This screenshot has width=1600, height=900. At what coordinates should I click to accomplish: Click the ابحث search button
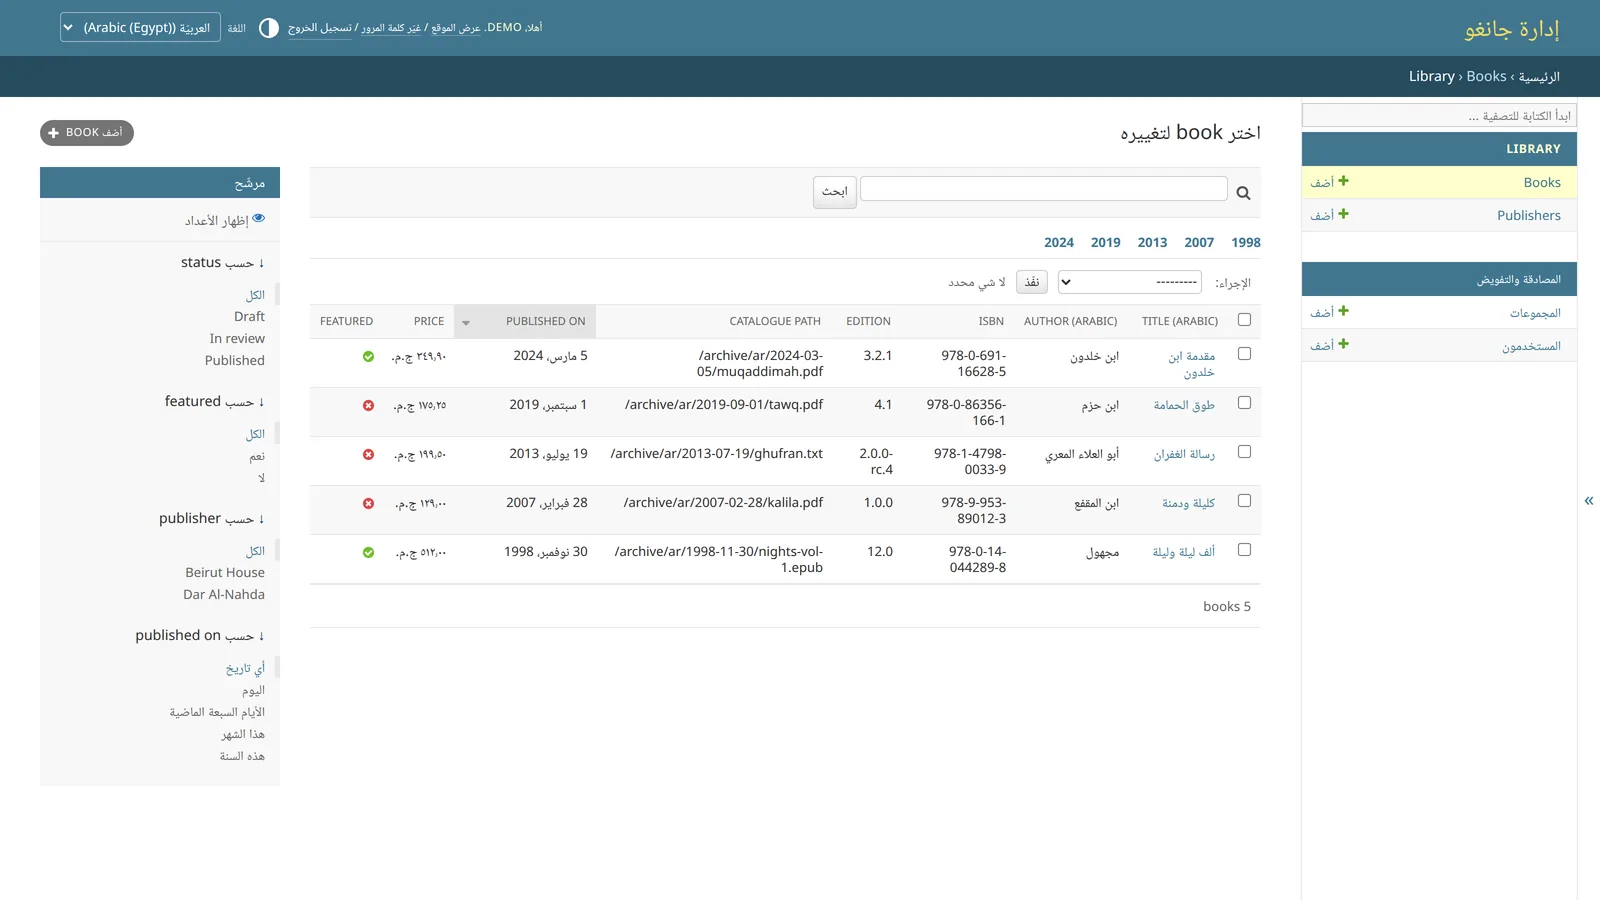click(835, 191)
